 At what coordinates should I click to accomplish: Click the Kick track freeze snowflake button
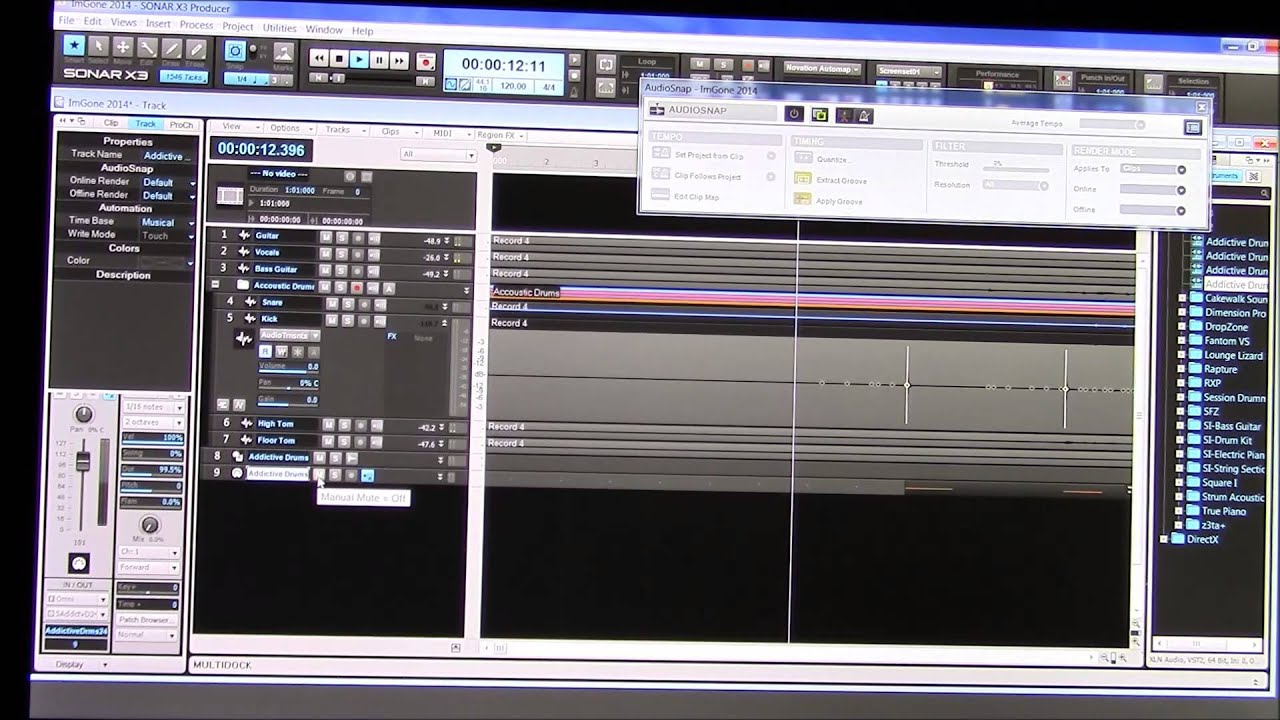pos(297,352)
